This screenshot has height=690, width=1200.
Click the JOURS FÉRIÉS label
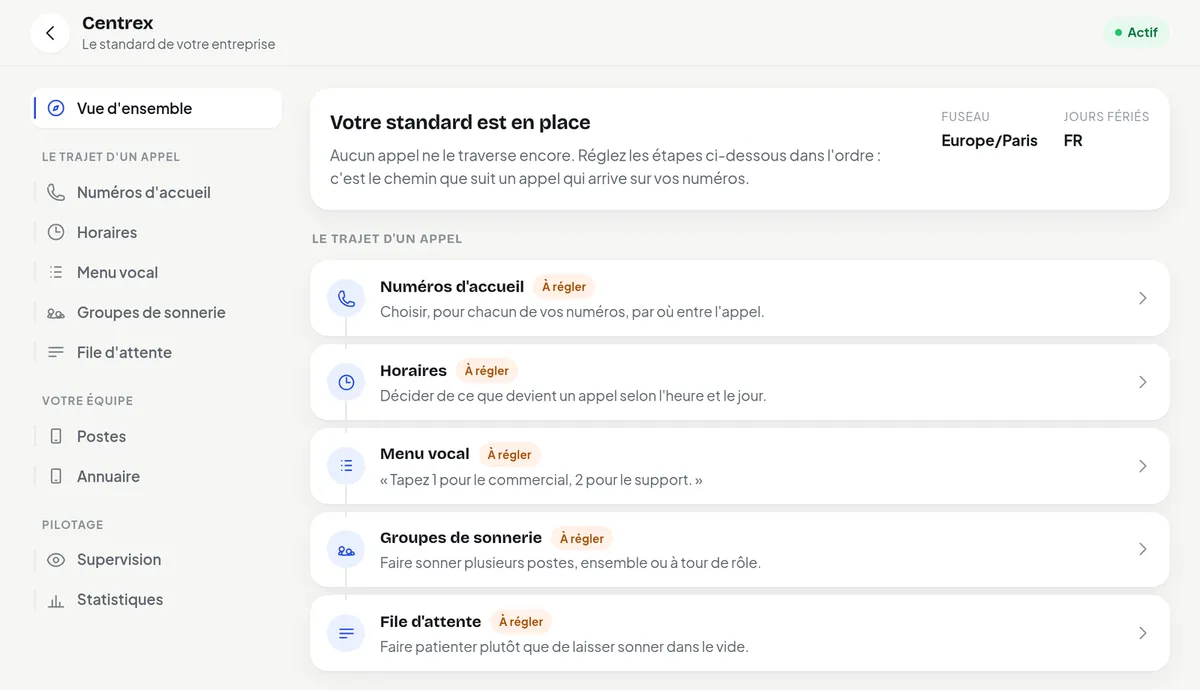point(1106,117)
